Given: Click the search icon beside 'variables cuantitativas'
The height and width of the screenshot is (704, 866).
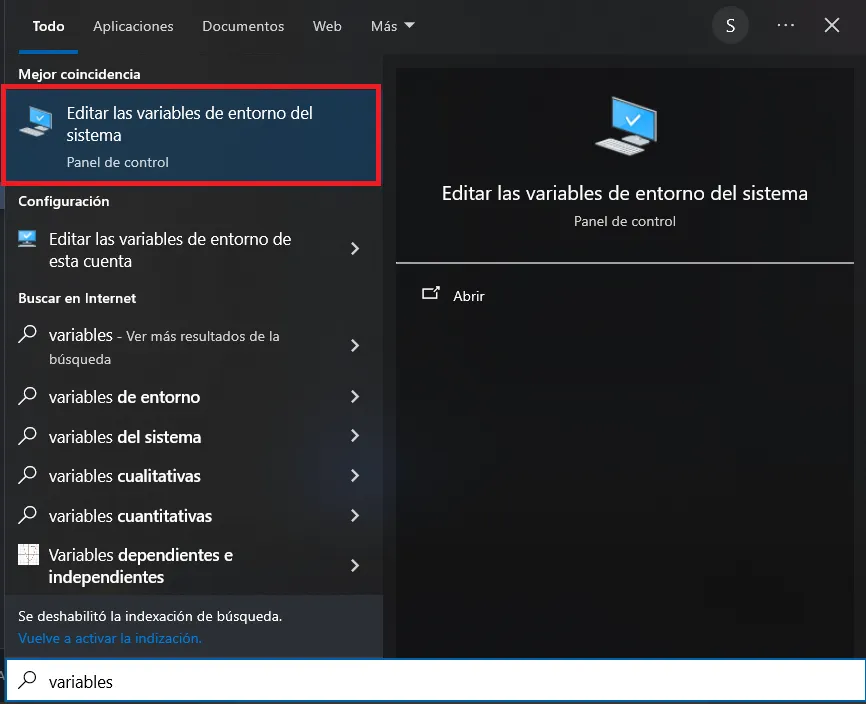Looking at the screenshot, I should point(30,516).
